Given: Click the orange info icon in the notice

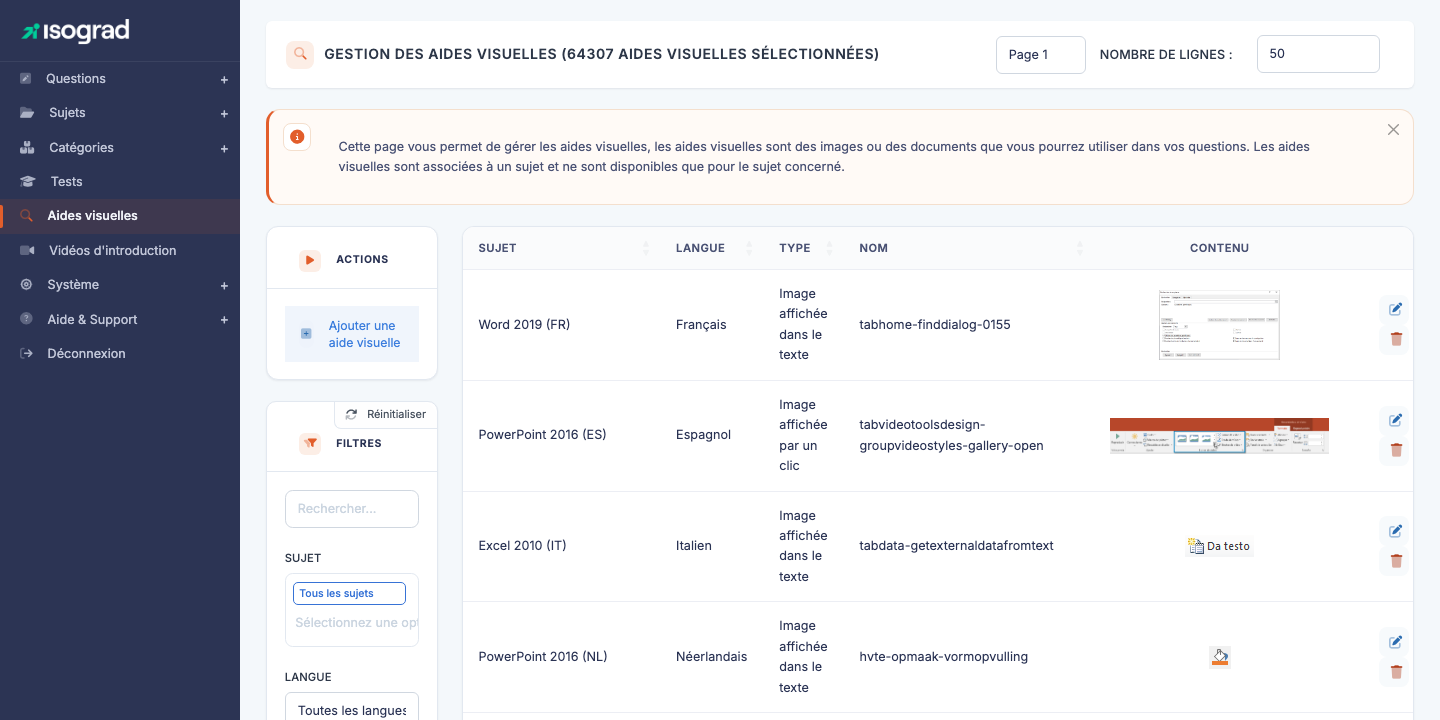Looking at the screenshot, I should pyautogui.click(x=297, y=137).
